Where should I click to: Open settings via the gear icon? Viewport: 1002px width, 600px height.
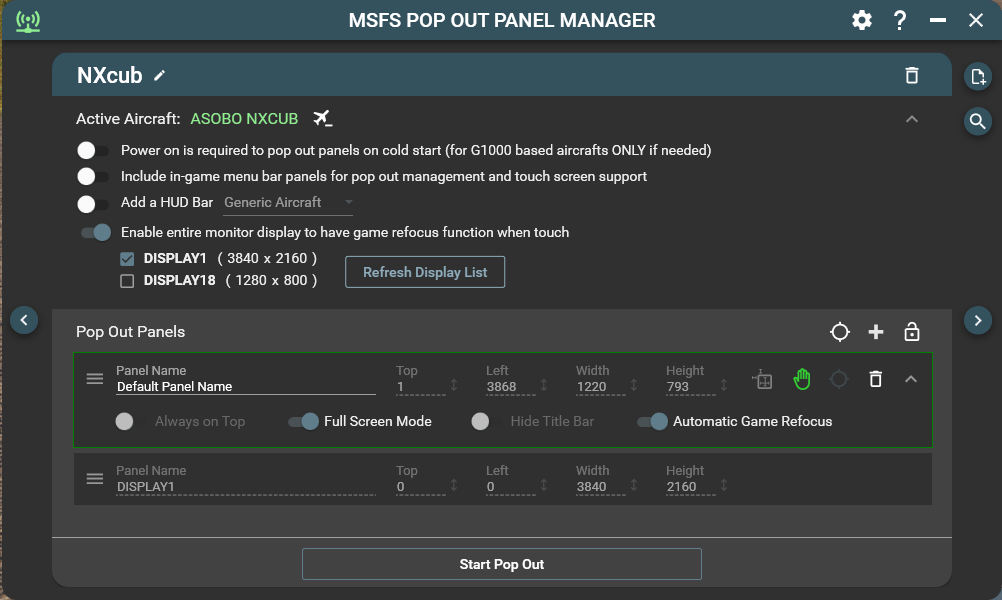pyautogui.click(x=861, y=20)
